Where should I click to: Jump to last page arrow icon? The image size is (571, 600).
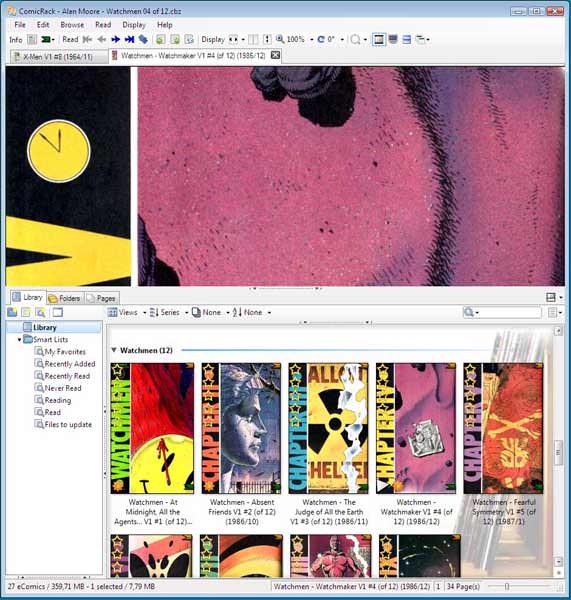[x=130, y=39]
